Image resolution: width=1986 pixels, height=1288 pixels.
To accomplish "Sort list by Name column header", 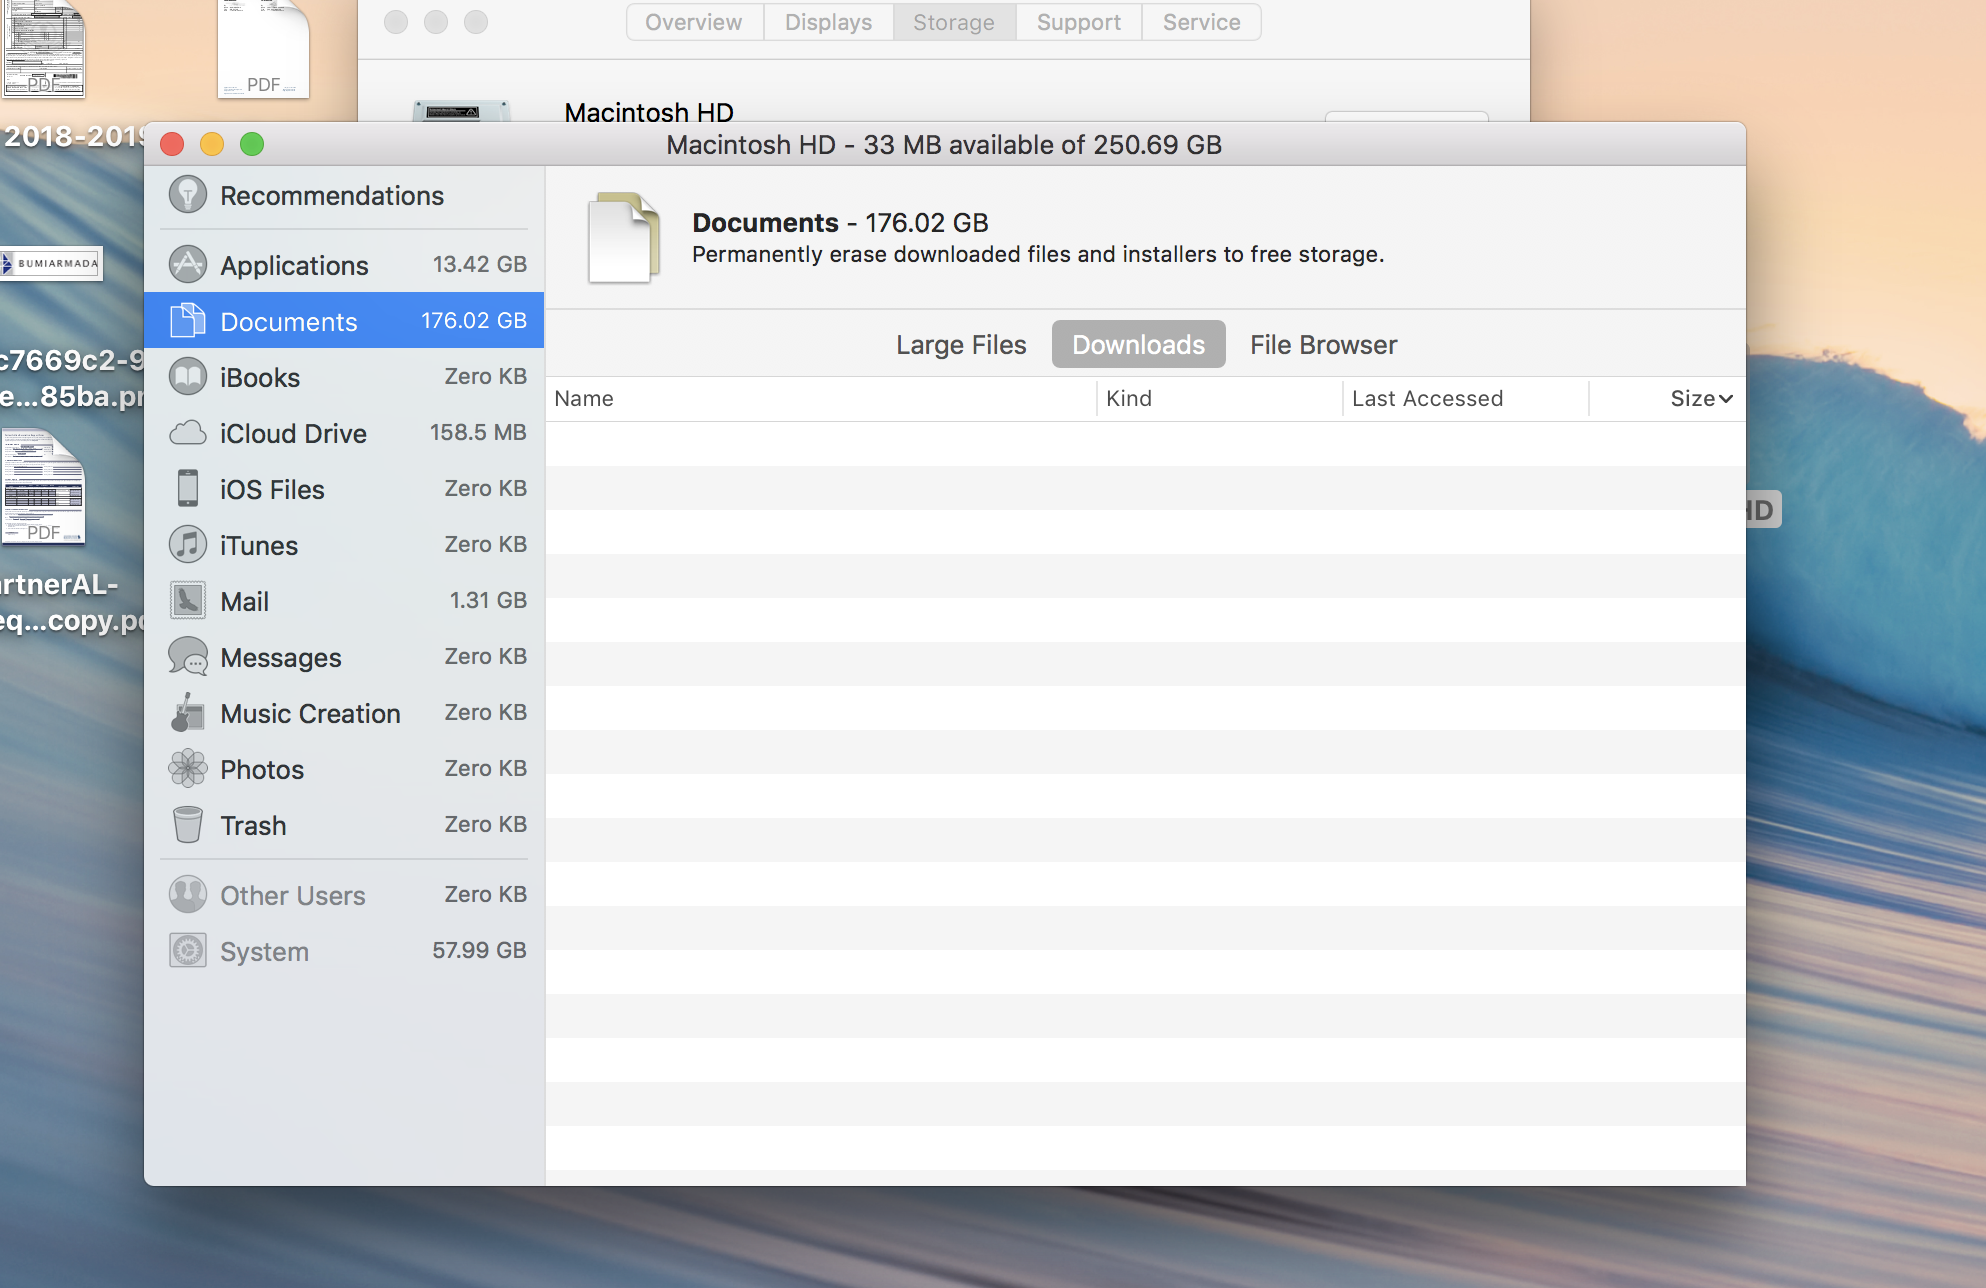I will (x=584, y=399).
